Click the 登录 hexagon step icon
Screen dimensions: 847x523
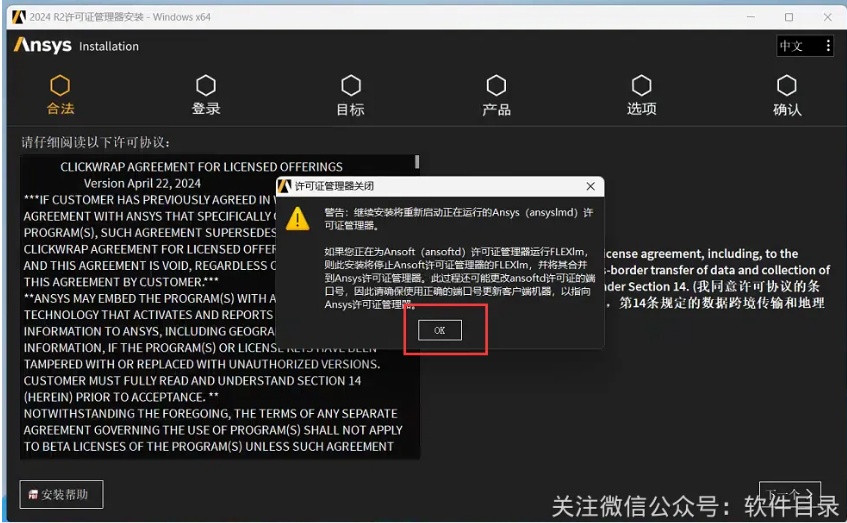coord(206,86)
